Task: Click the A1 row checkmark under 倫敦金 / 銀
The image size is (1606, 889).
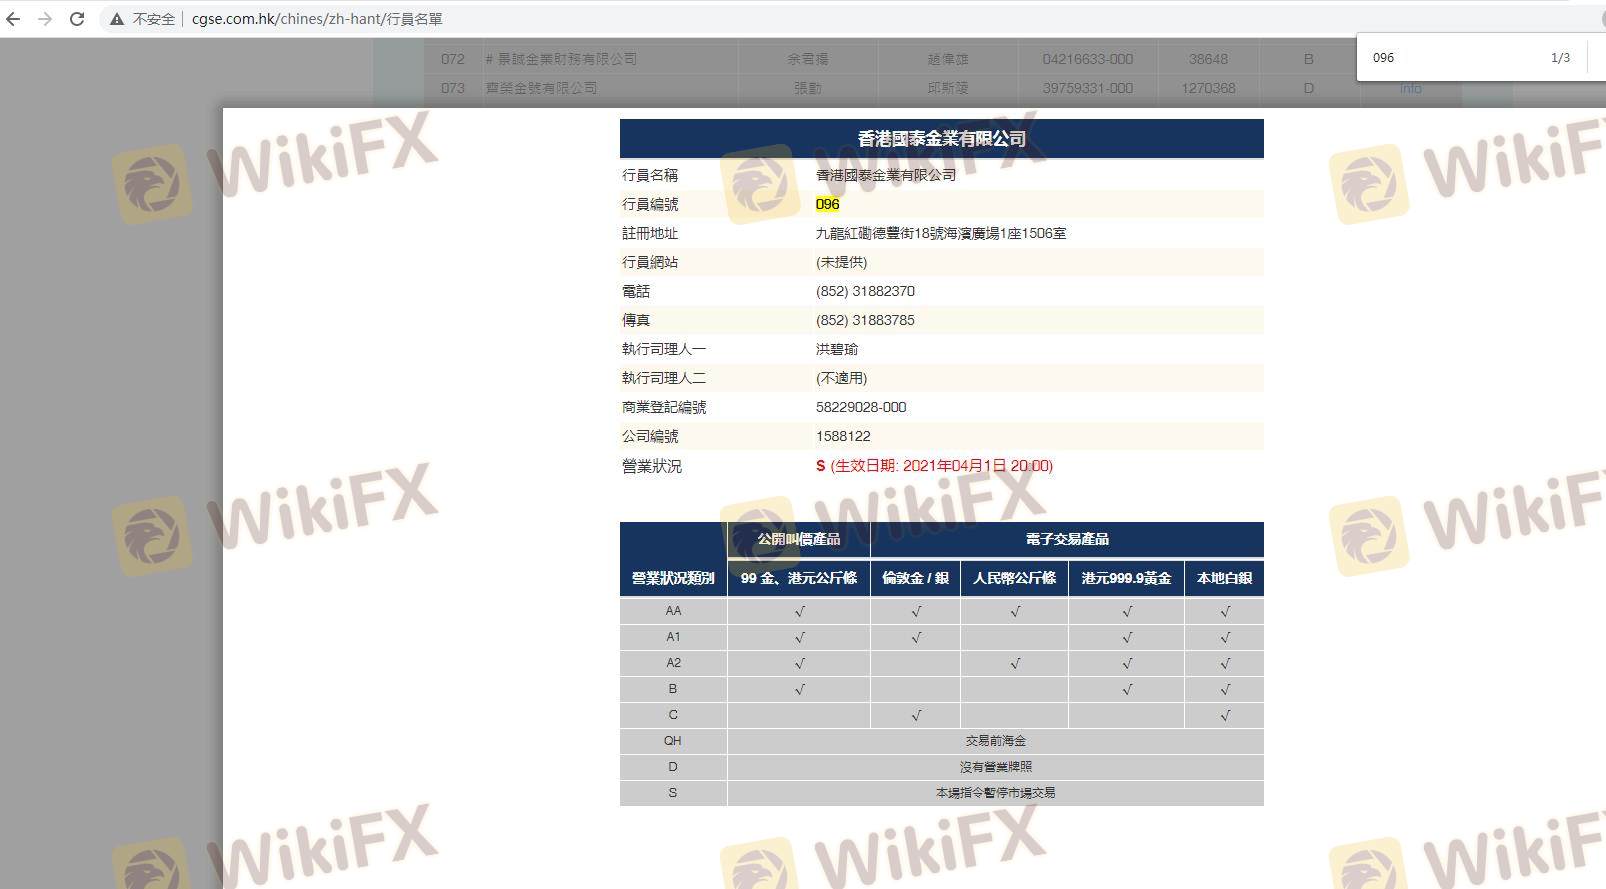Action: (916, 637)
